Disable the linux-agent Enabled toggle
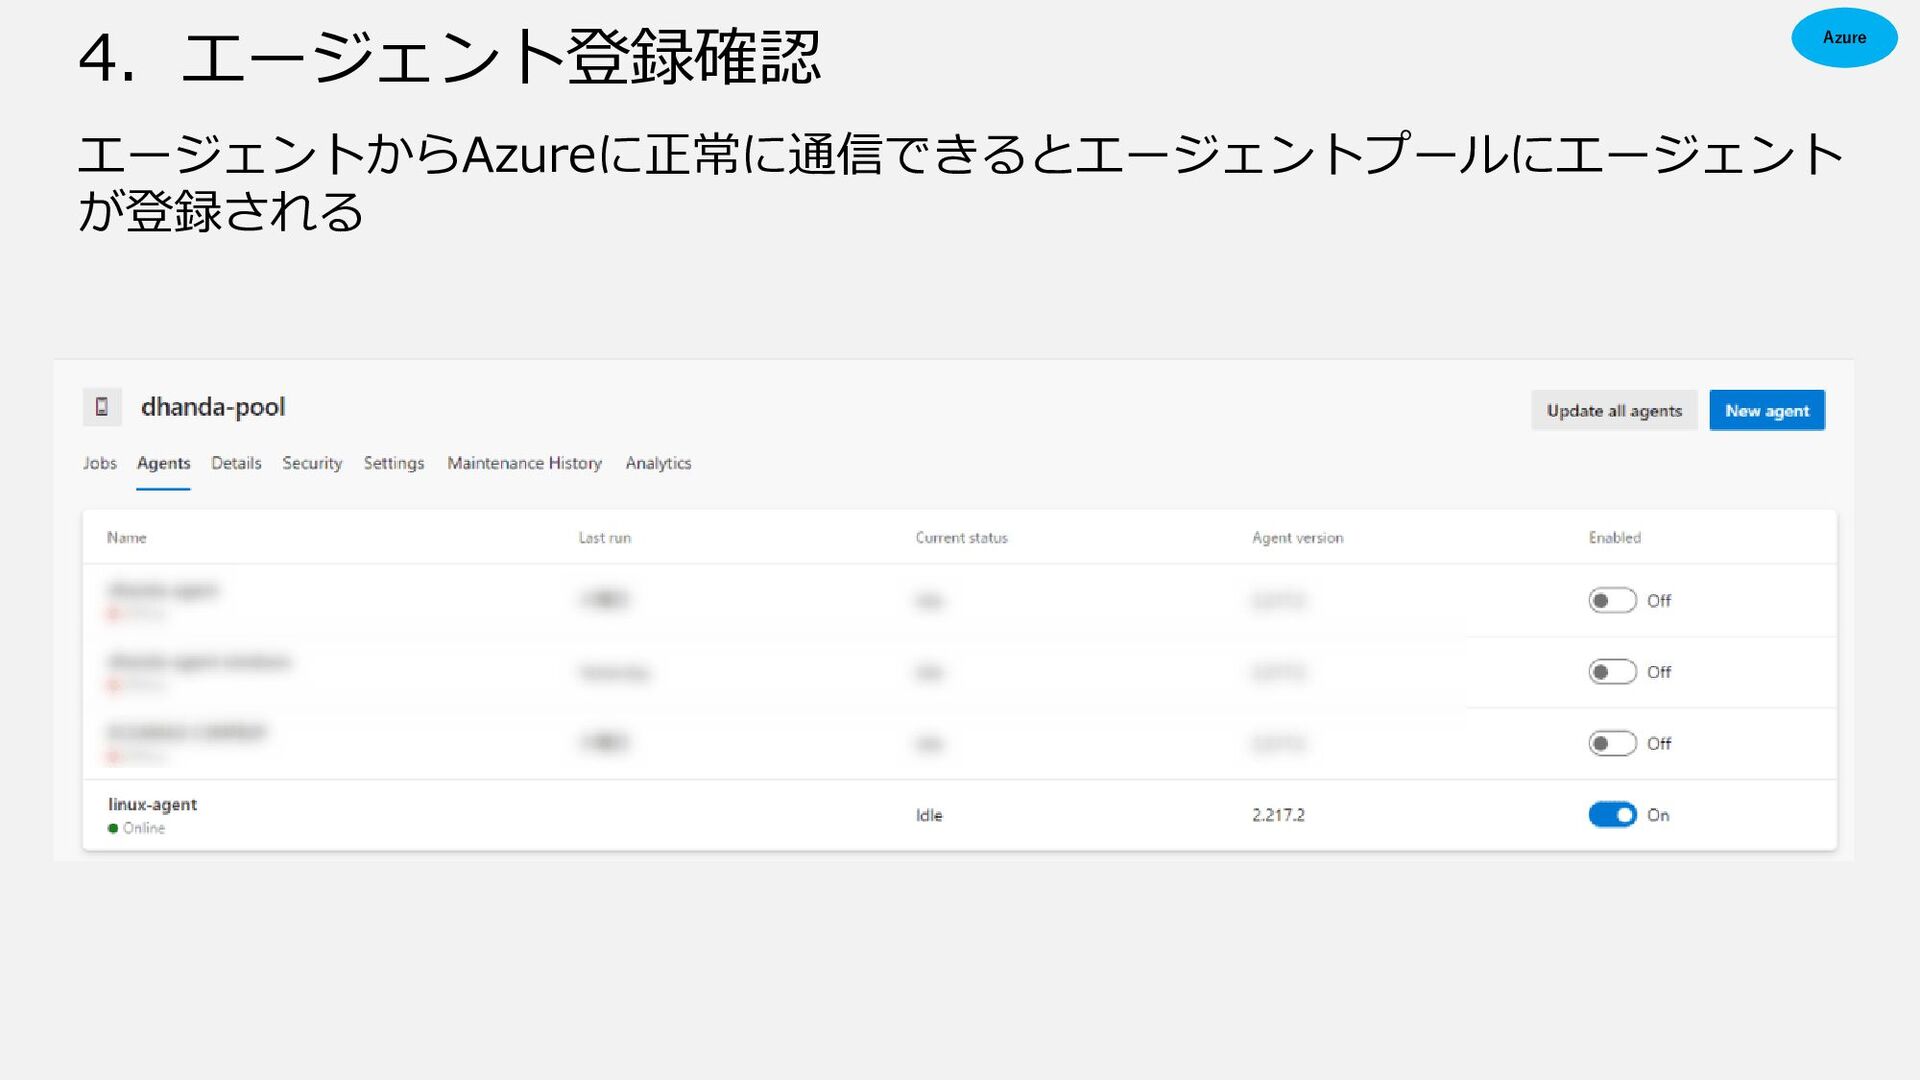The height and width of the screenshot is (1080, 1920). [x=1612, y=815]
